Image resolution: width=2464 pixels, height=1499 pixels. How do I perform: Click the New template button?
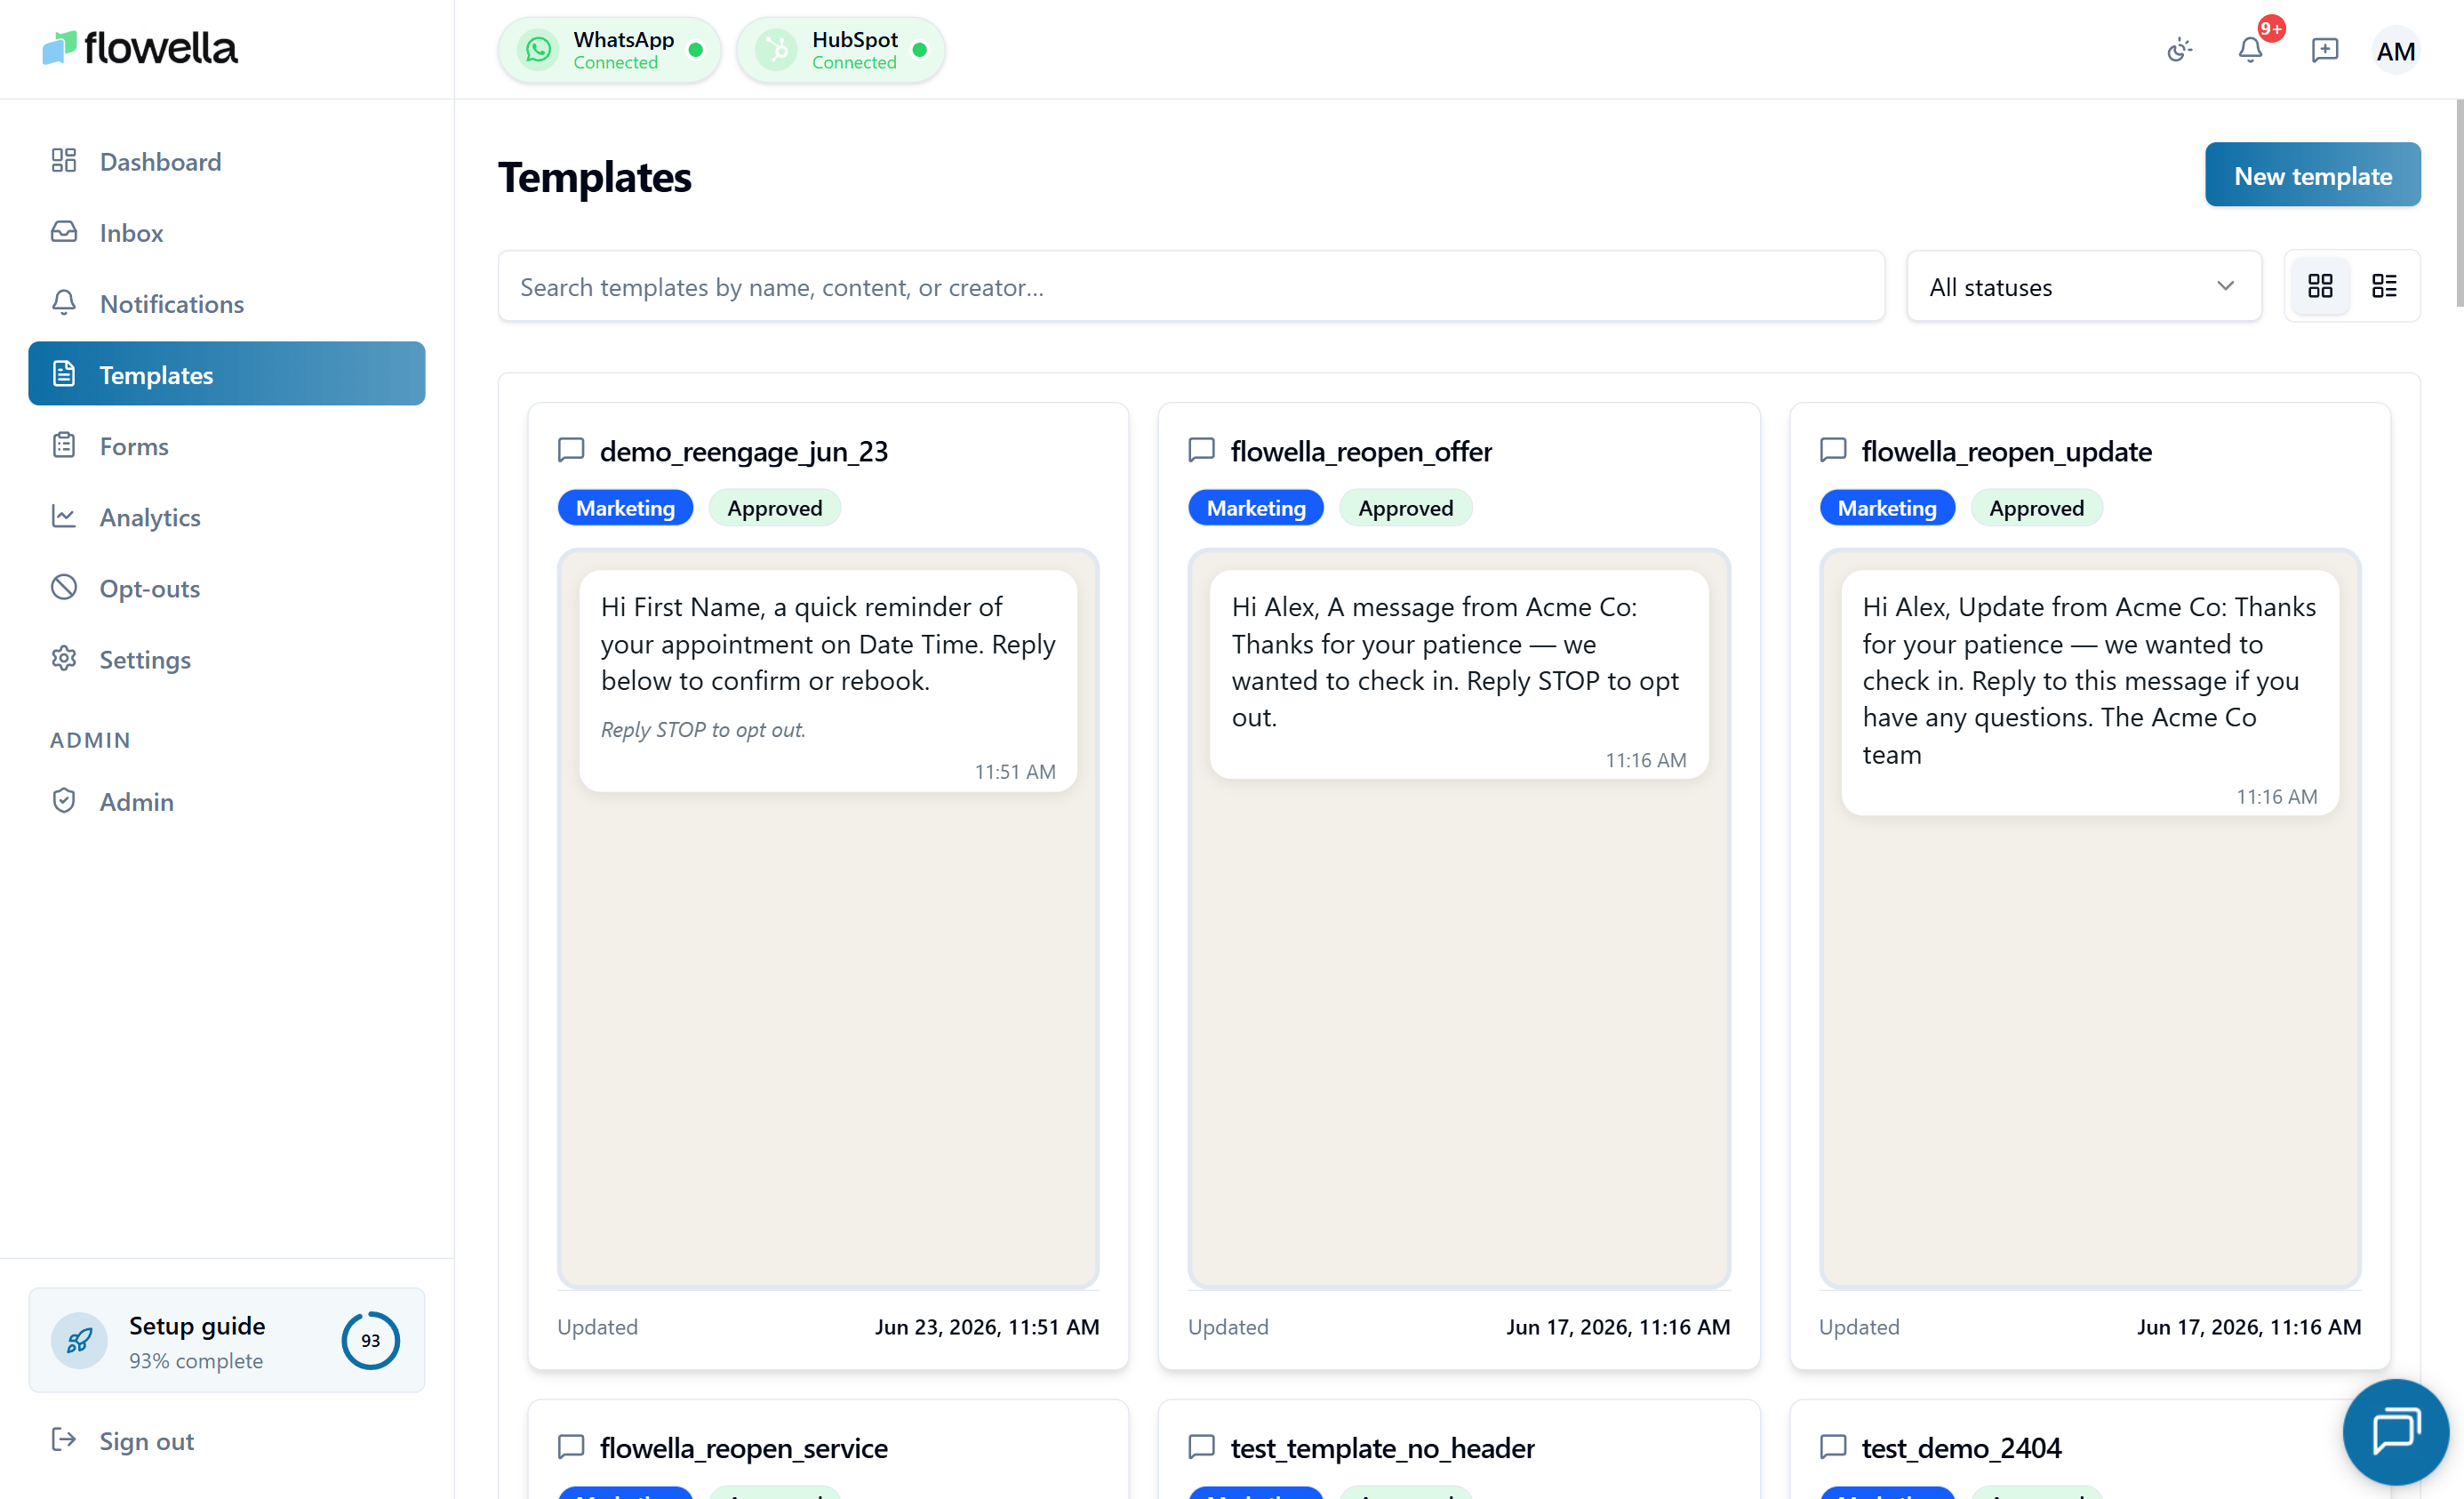[2312, 175]
